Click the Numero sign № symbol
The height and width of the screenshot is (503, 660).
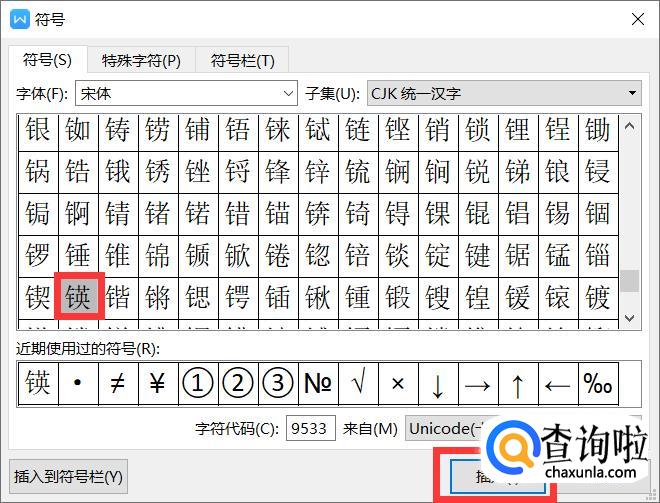pyautogui.click(x=318, y=384)
